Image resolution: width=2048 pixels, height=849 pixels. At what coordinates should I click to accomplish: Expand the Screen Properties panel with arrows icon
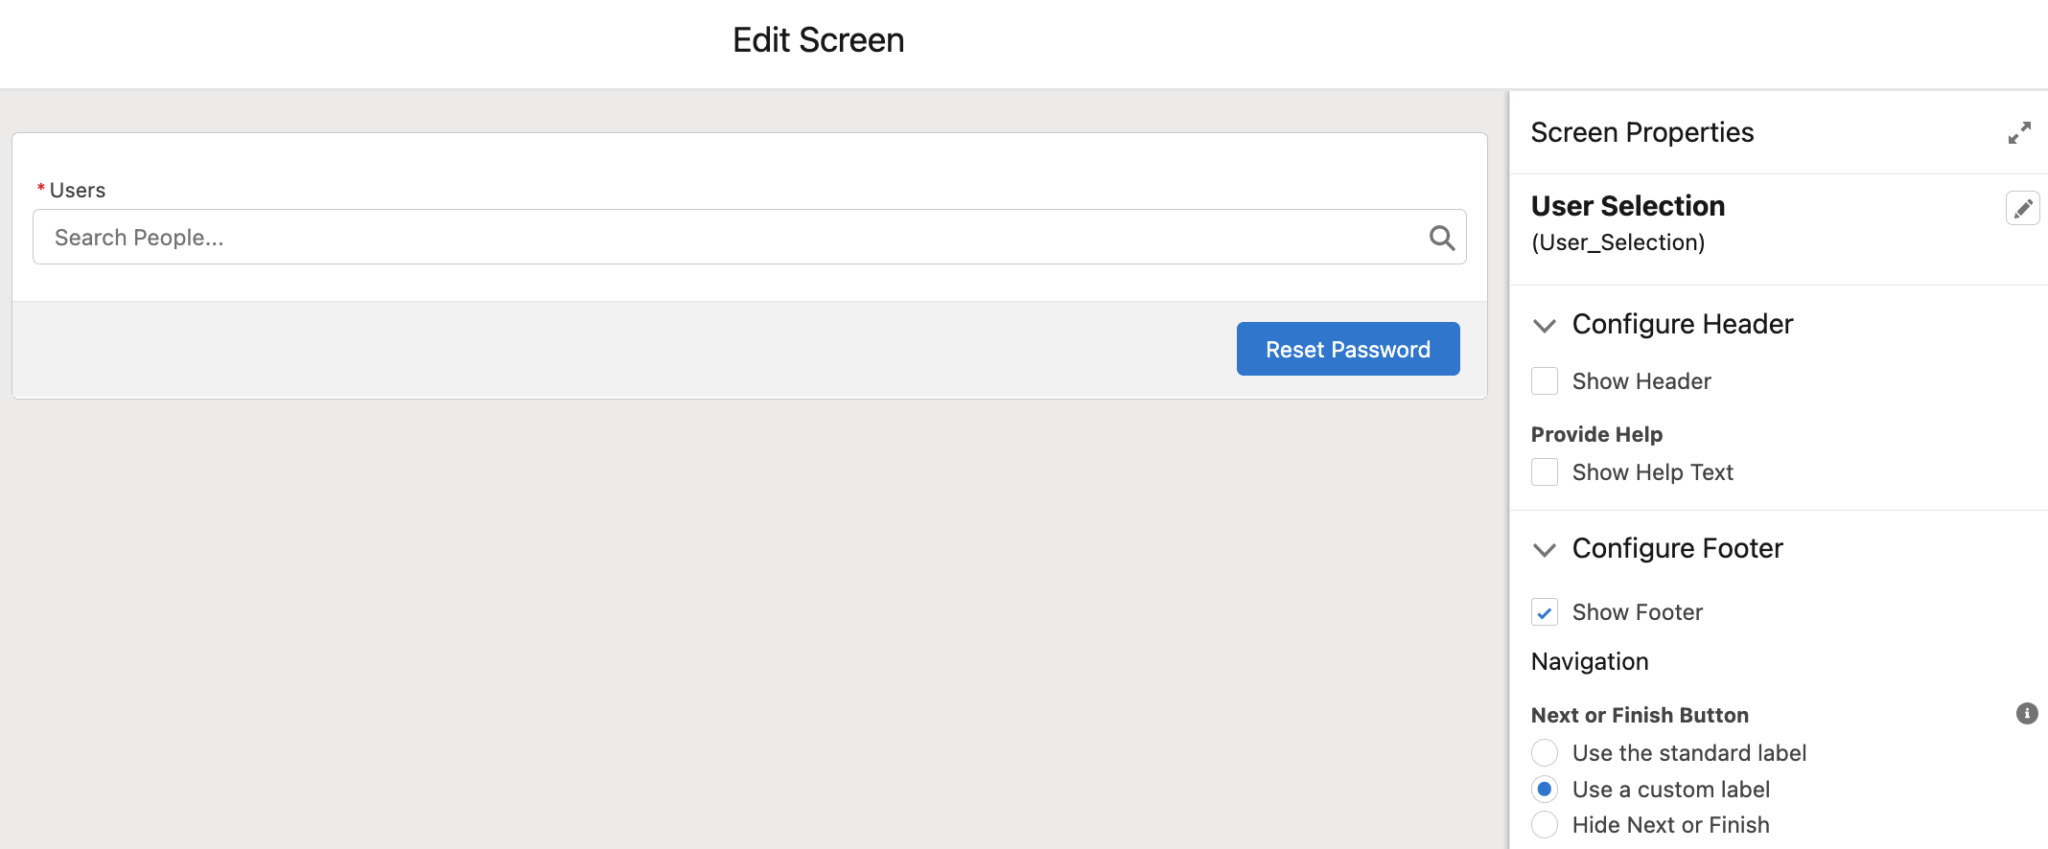pos(2019,133)
